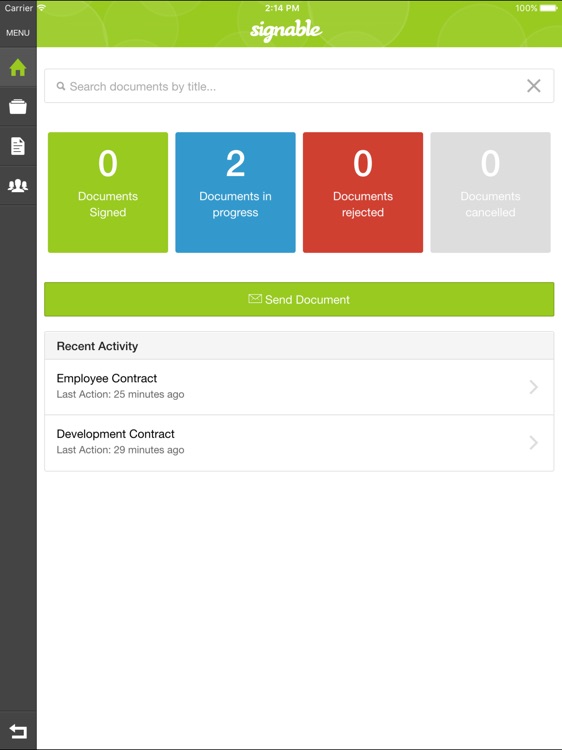The height and width of the screenshot is (750, 562).
Task: Tap the signable logo in header
Action: (x=286, y=30)
